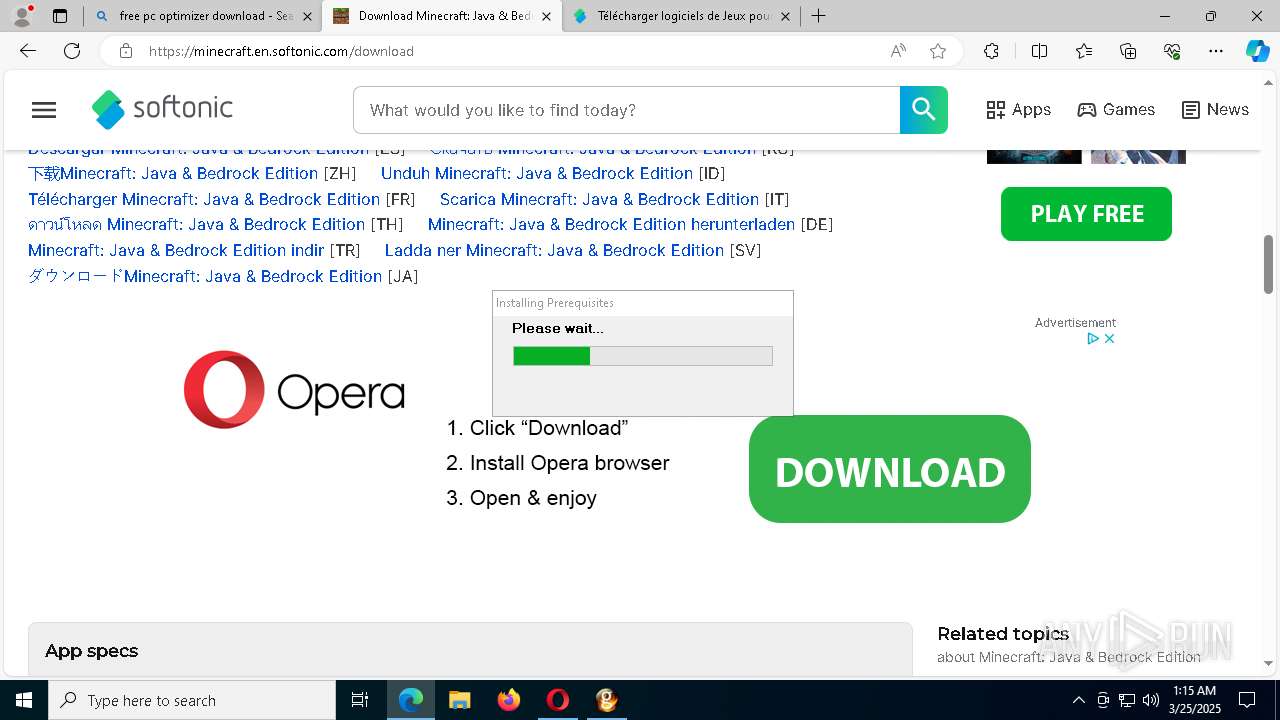Close the Download Minecraft tab

[546, 16]
